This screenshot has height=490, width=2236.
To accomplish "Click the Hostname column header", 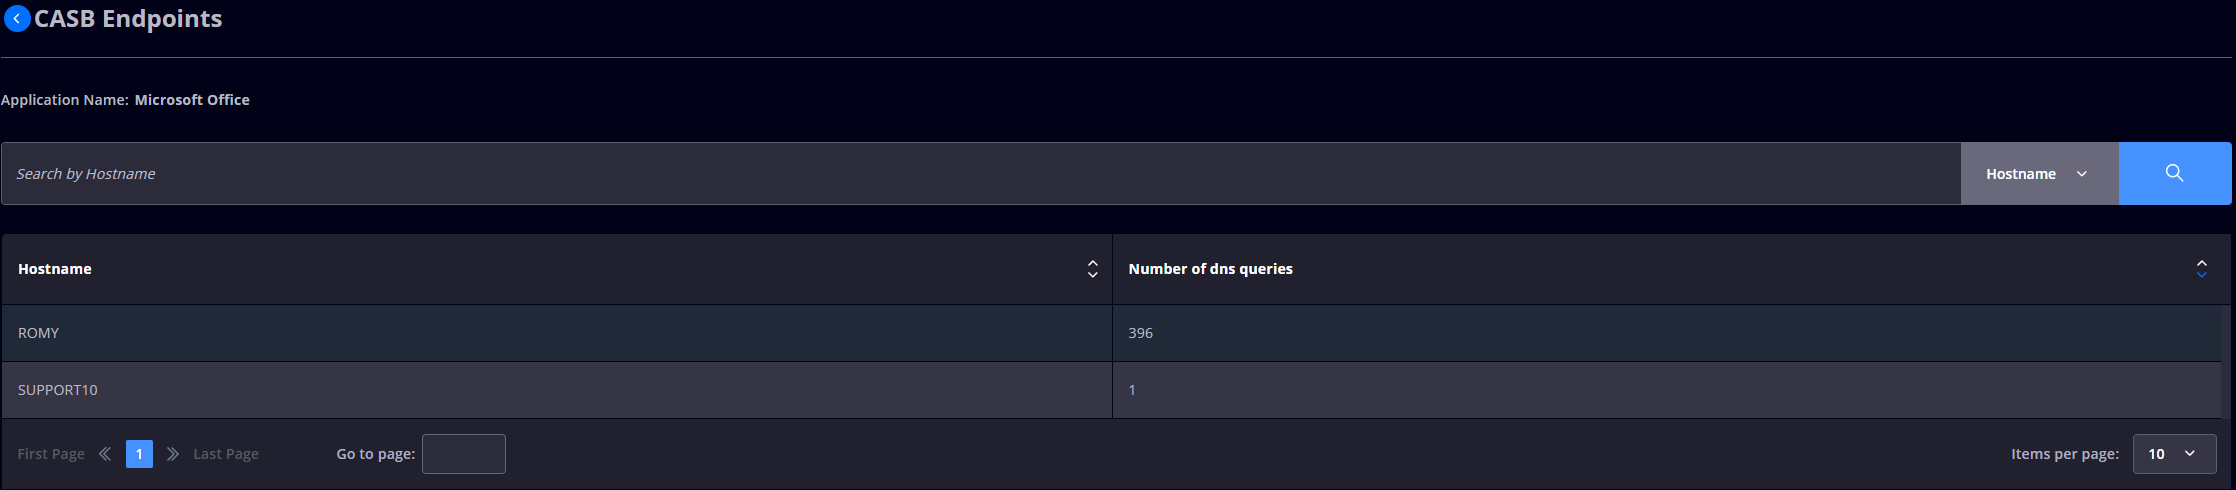I will 55,269.
